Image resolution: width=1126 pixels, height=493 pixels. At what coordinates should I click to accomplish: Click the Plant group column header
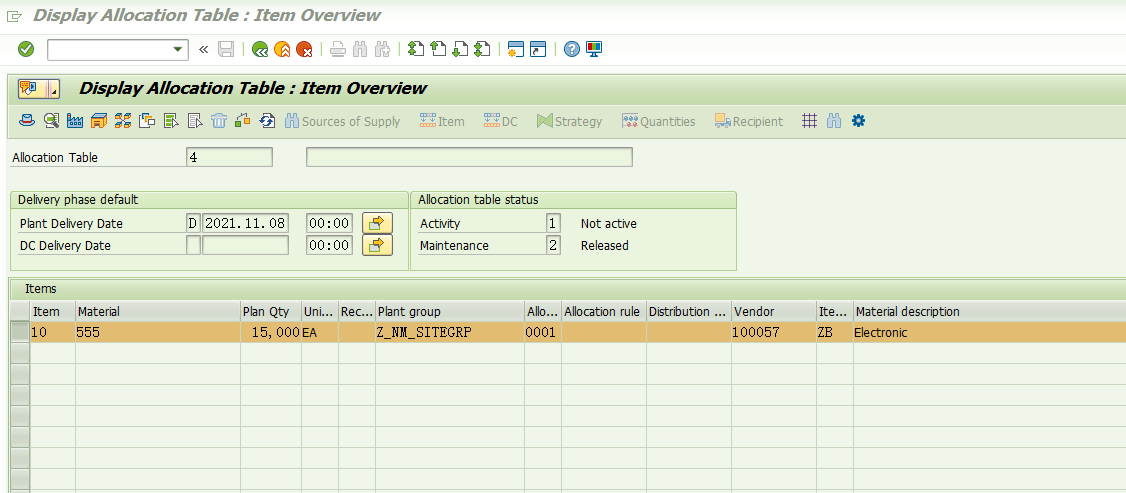pyautogui.click(x=450, y=311)
